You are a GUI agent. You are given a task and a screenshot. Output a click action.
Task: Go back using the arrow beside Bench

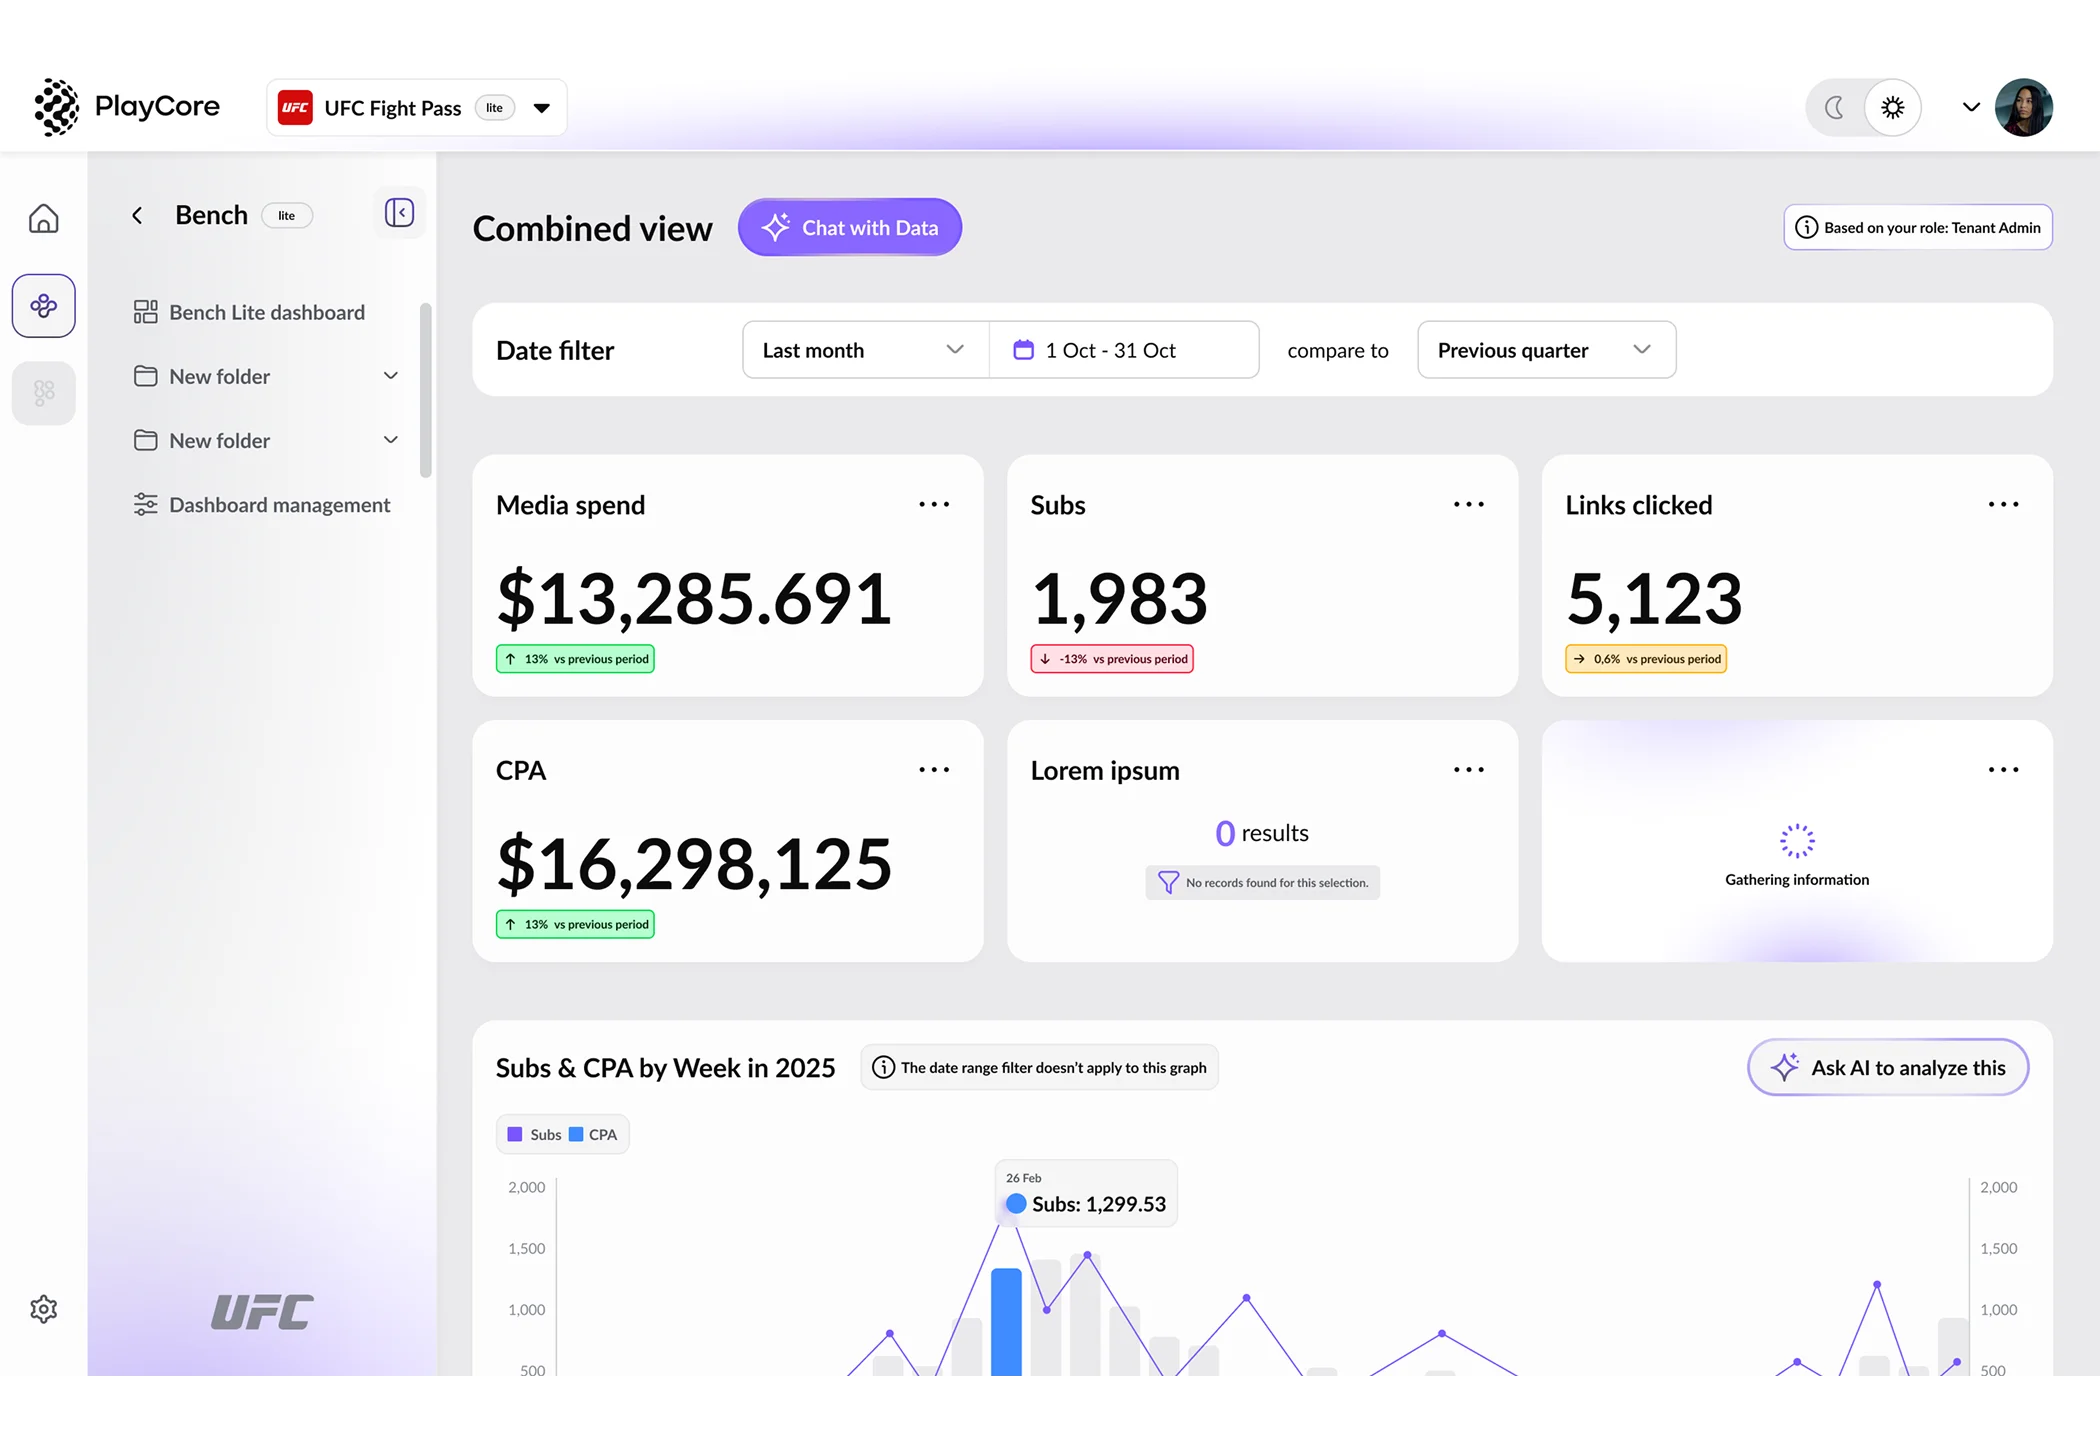coord(137,215)
